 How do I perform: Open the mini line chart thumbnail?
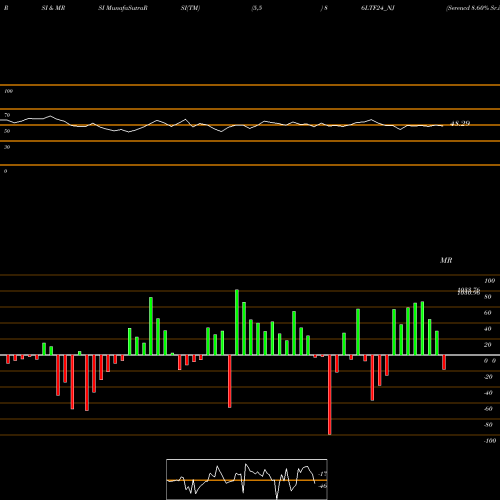coord(247,479)
